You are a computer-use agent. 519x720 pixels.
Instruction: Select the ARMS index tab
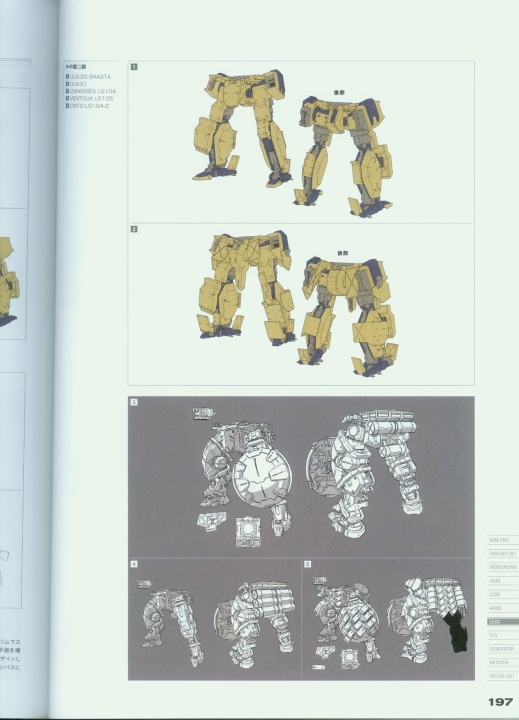pos(502,608)
